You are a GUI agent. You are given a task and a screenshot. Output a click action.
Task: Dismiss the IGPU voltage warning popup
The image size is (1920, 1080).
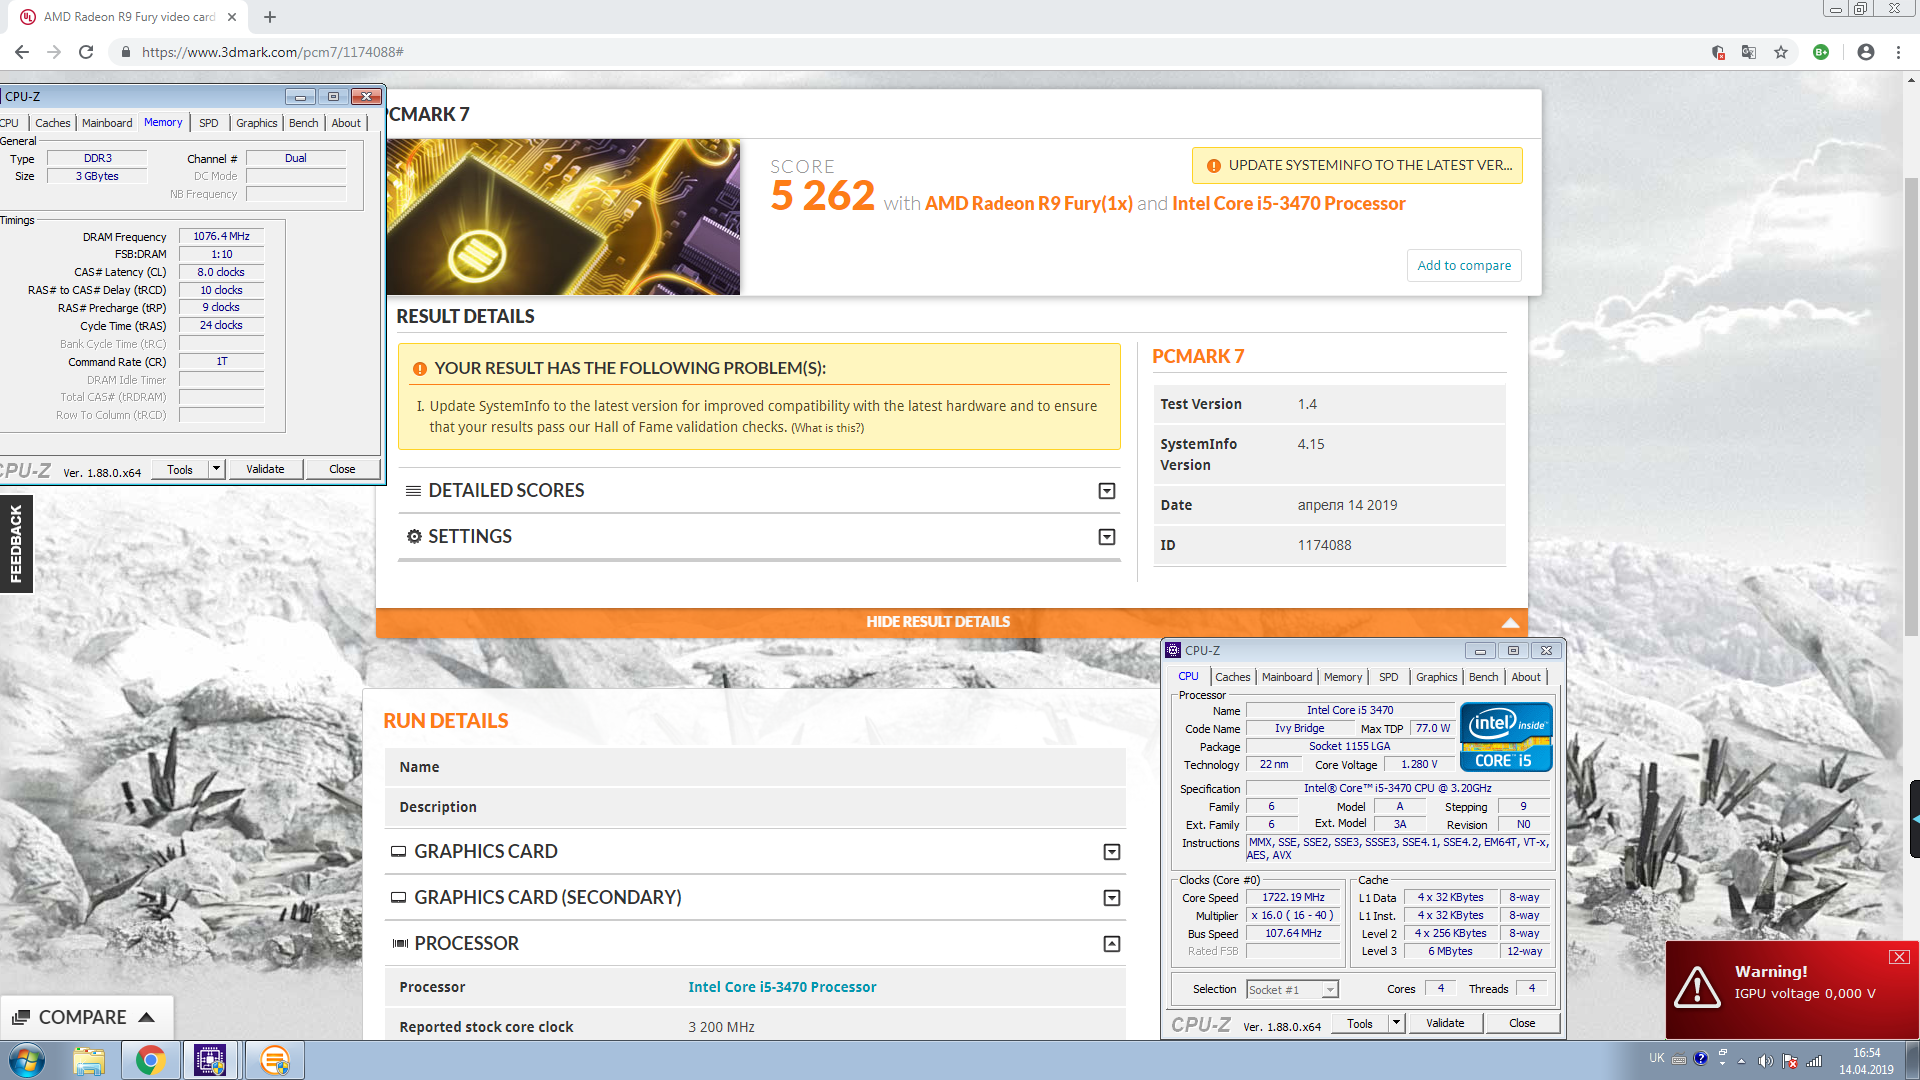pyautogui.click(x=1899, y=957)
